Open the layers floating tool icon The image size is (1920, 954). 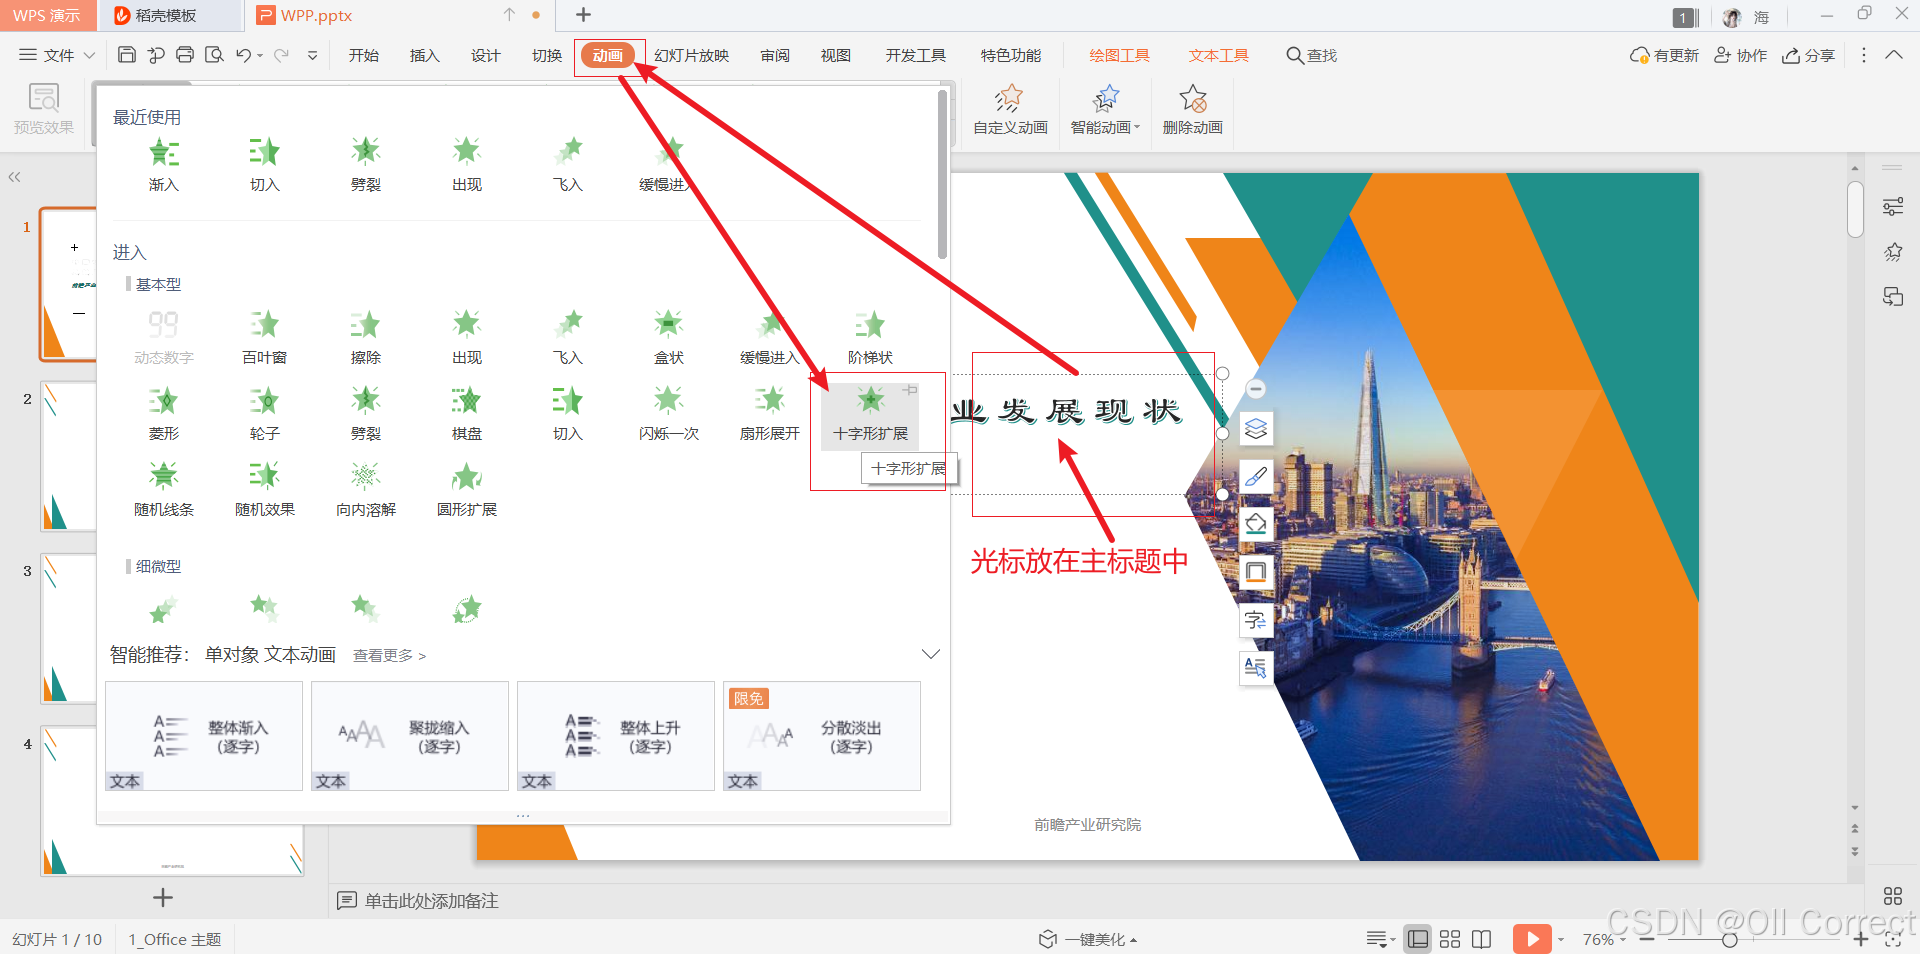(x=1256, y=429)
